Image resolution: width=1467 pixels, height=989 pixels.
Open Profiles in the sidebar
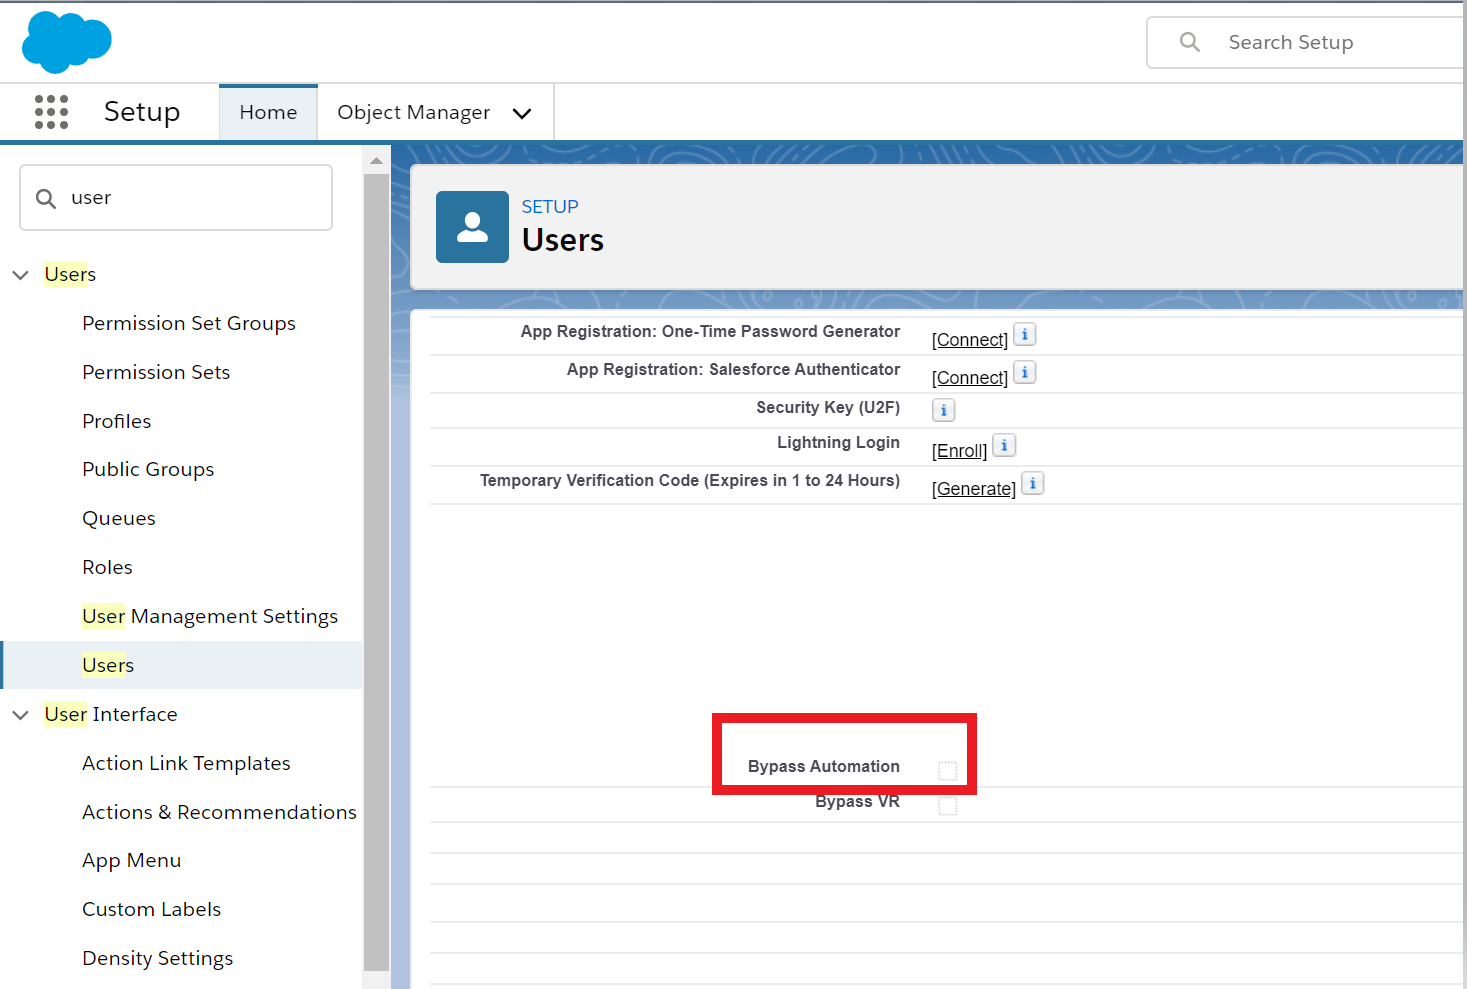(117, 421)
